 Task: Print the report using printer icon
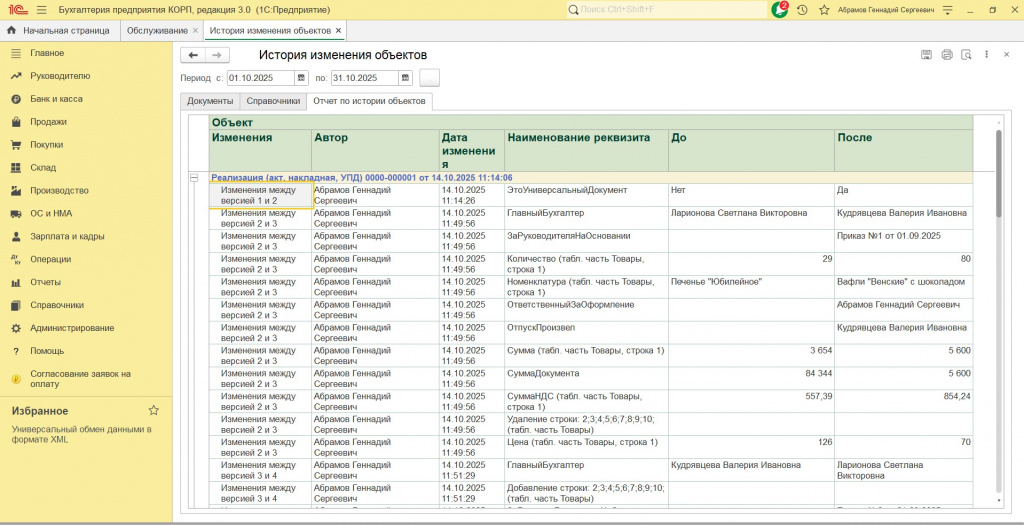click(946, 55)
